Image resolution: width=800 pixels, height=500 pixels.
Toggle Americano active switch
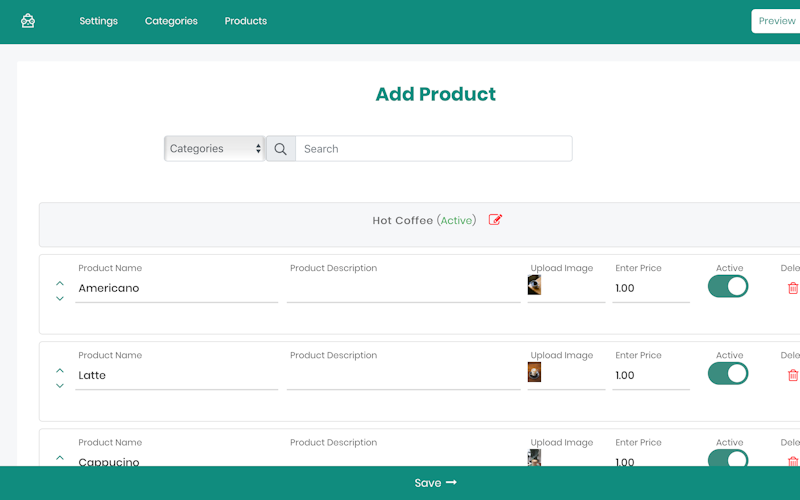coord(728,286)
